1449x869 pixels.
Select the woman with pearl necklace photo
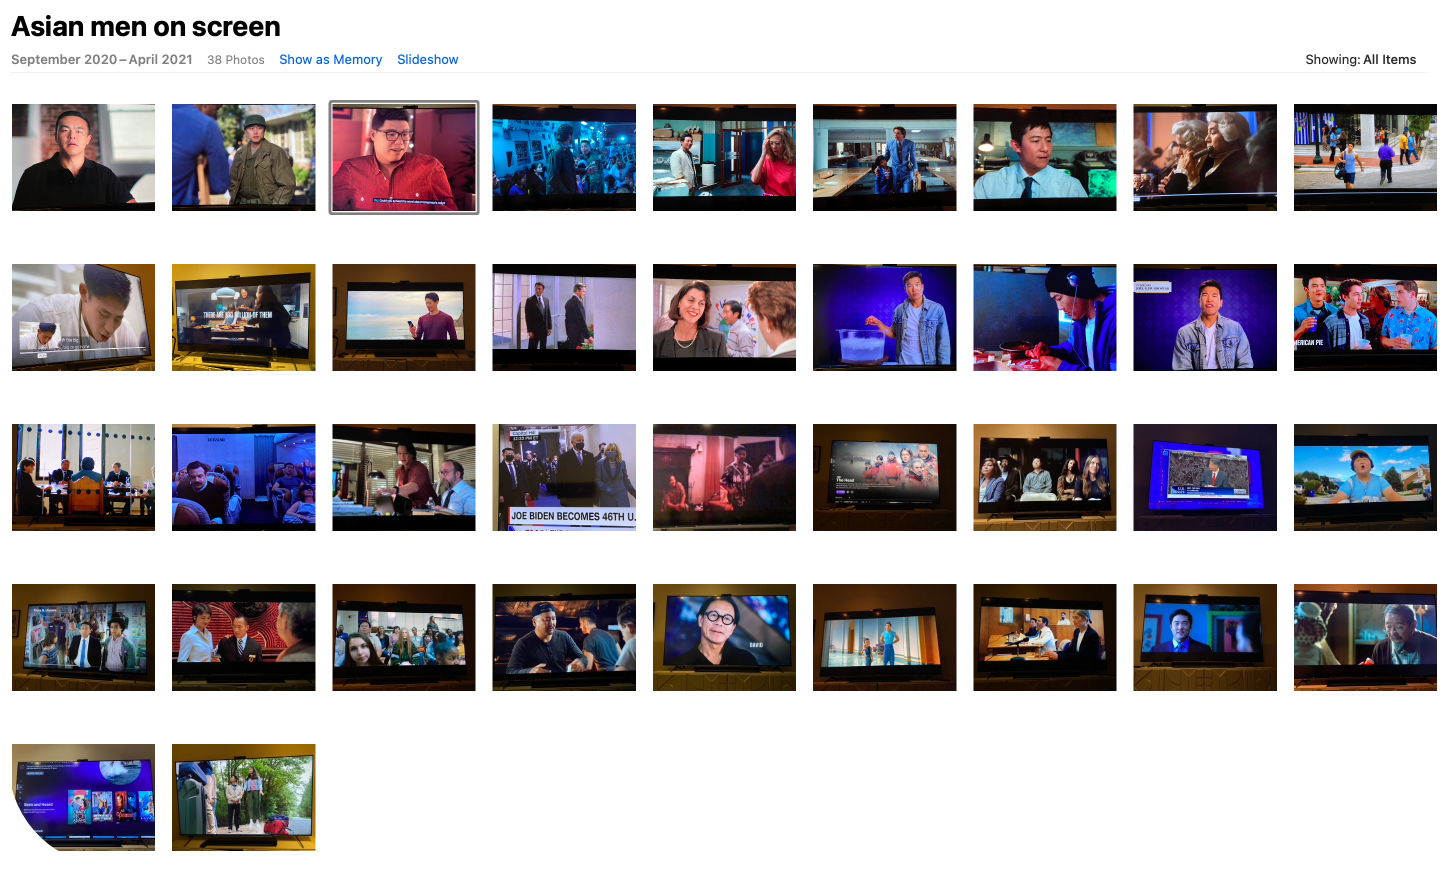(x=724, y=317)
